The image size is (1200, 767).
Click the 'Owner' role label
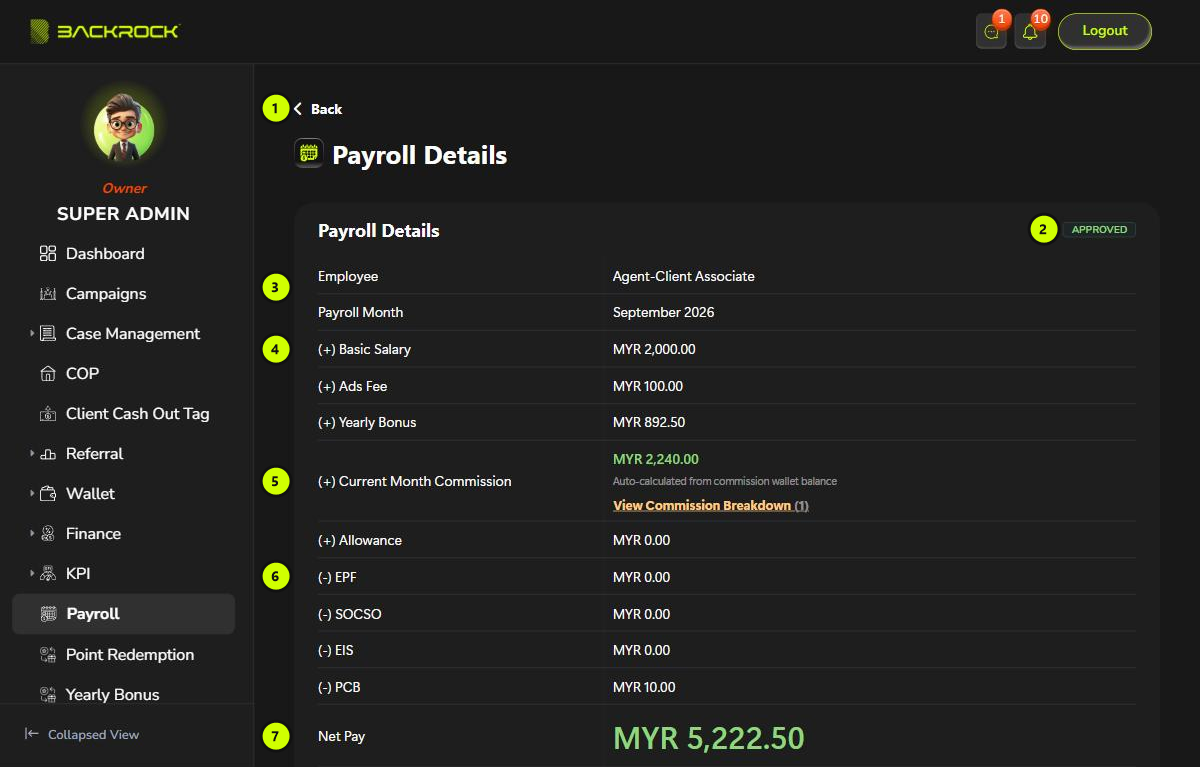(124, 188)
